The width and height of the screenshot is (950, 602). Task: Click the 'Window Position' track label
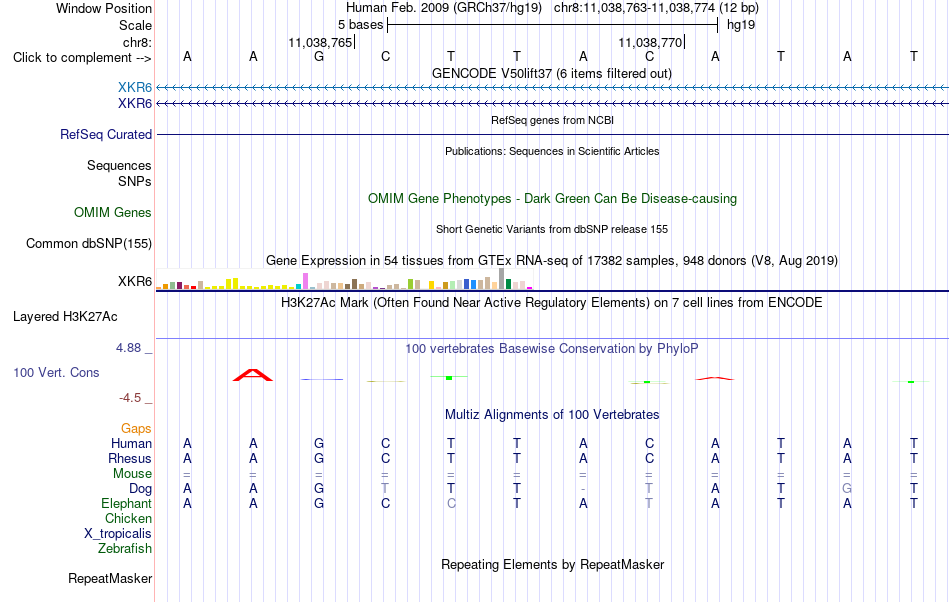click(x=104, y=8)
